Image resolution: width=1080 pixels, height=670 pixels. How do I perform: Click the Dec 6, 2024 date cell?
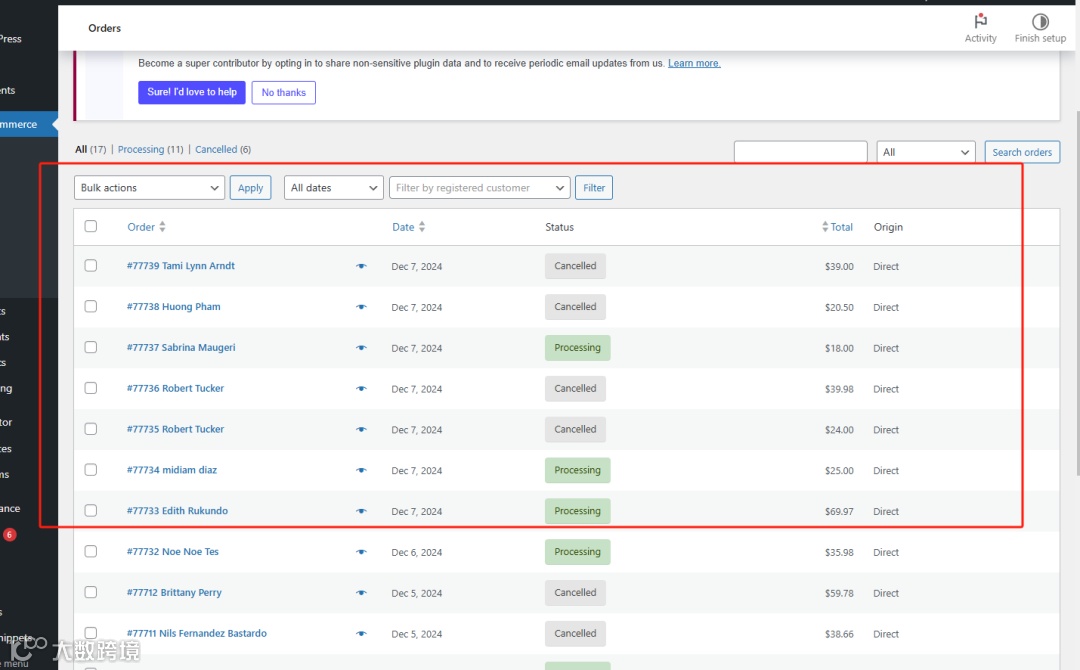pyautogui.click(x=417, y=552)
